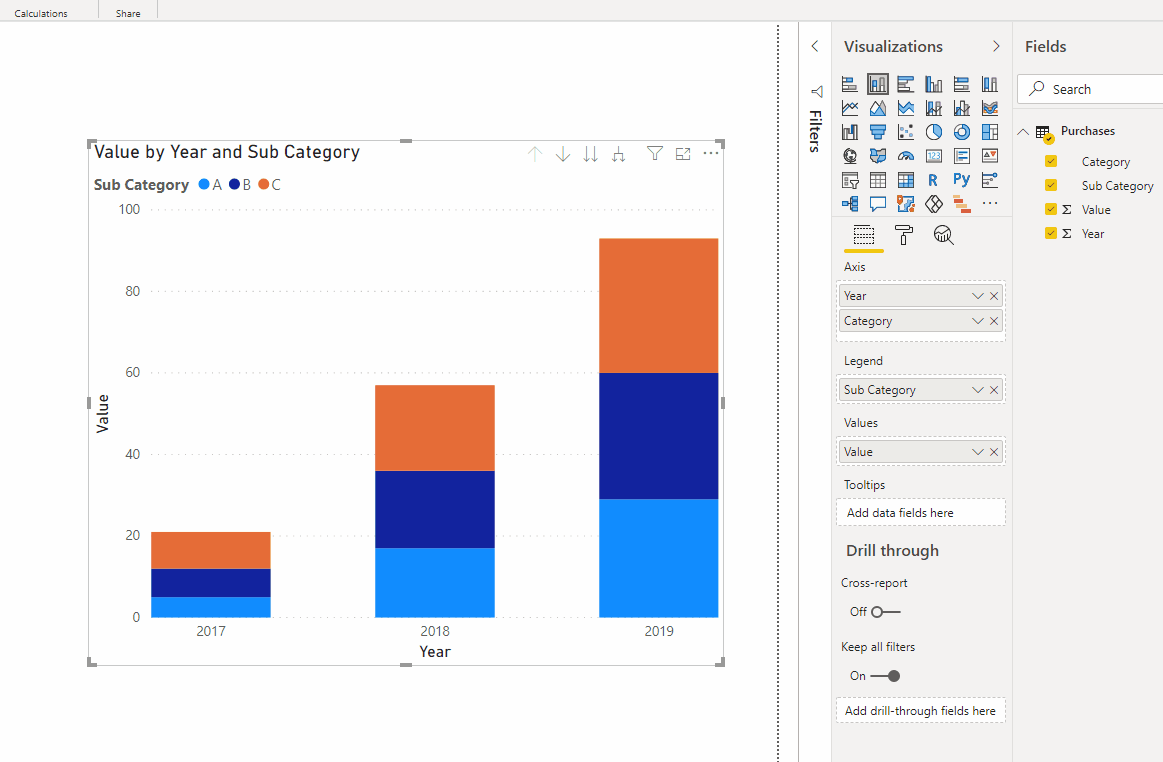Select the scatter chart visual
The height and width of the screenshot is (762, 1163).
[x=906, y=132]
